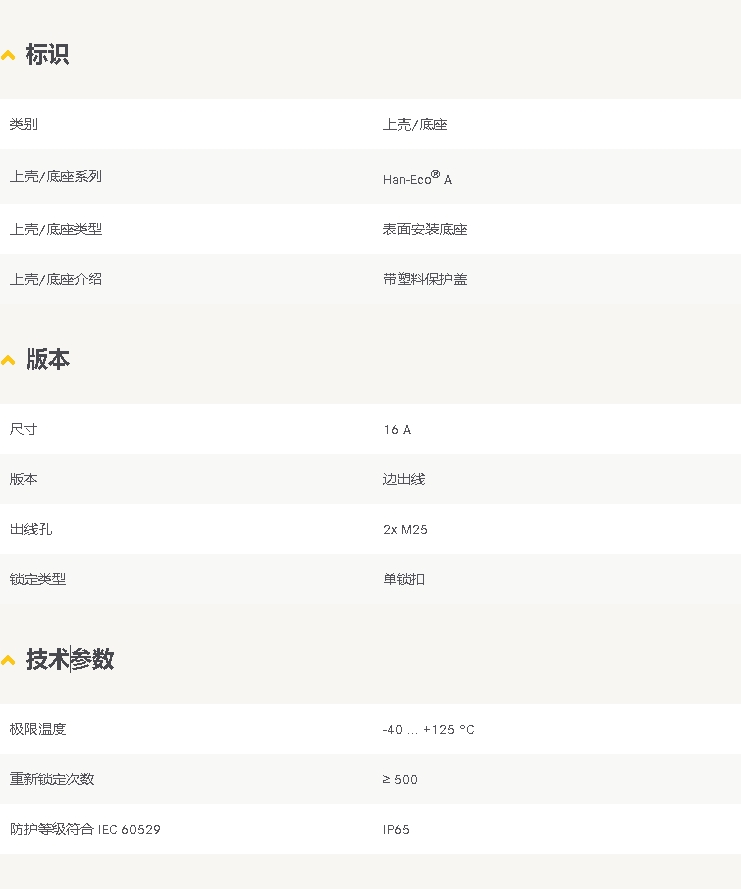Click the 标识 section heading text

(x=47, y=55)
